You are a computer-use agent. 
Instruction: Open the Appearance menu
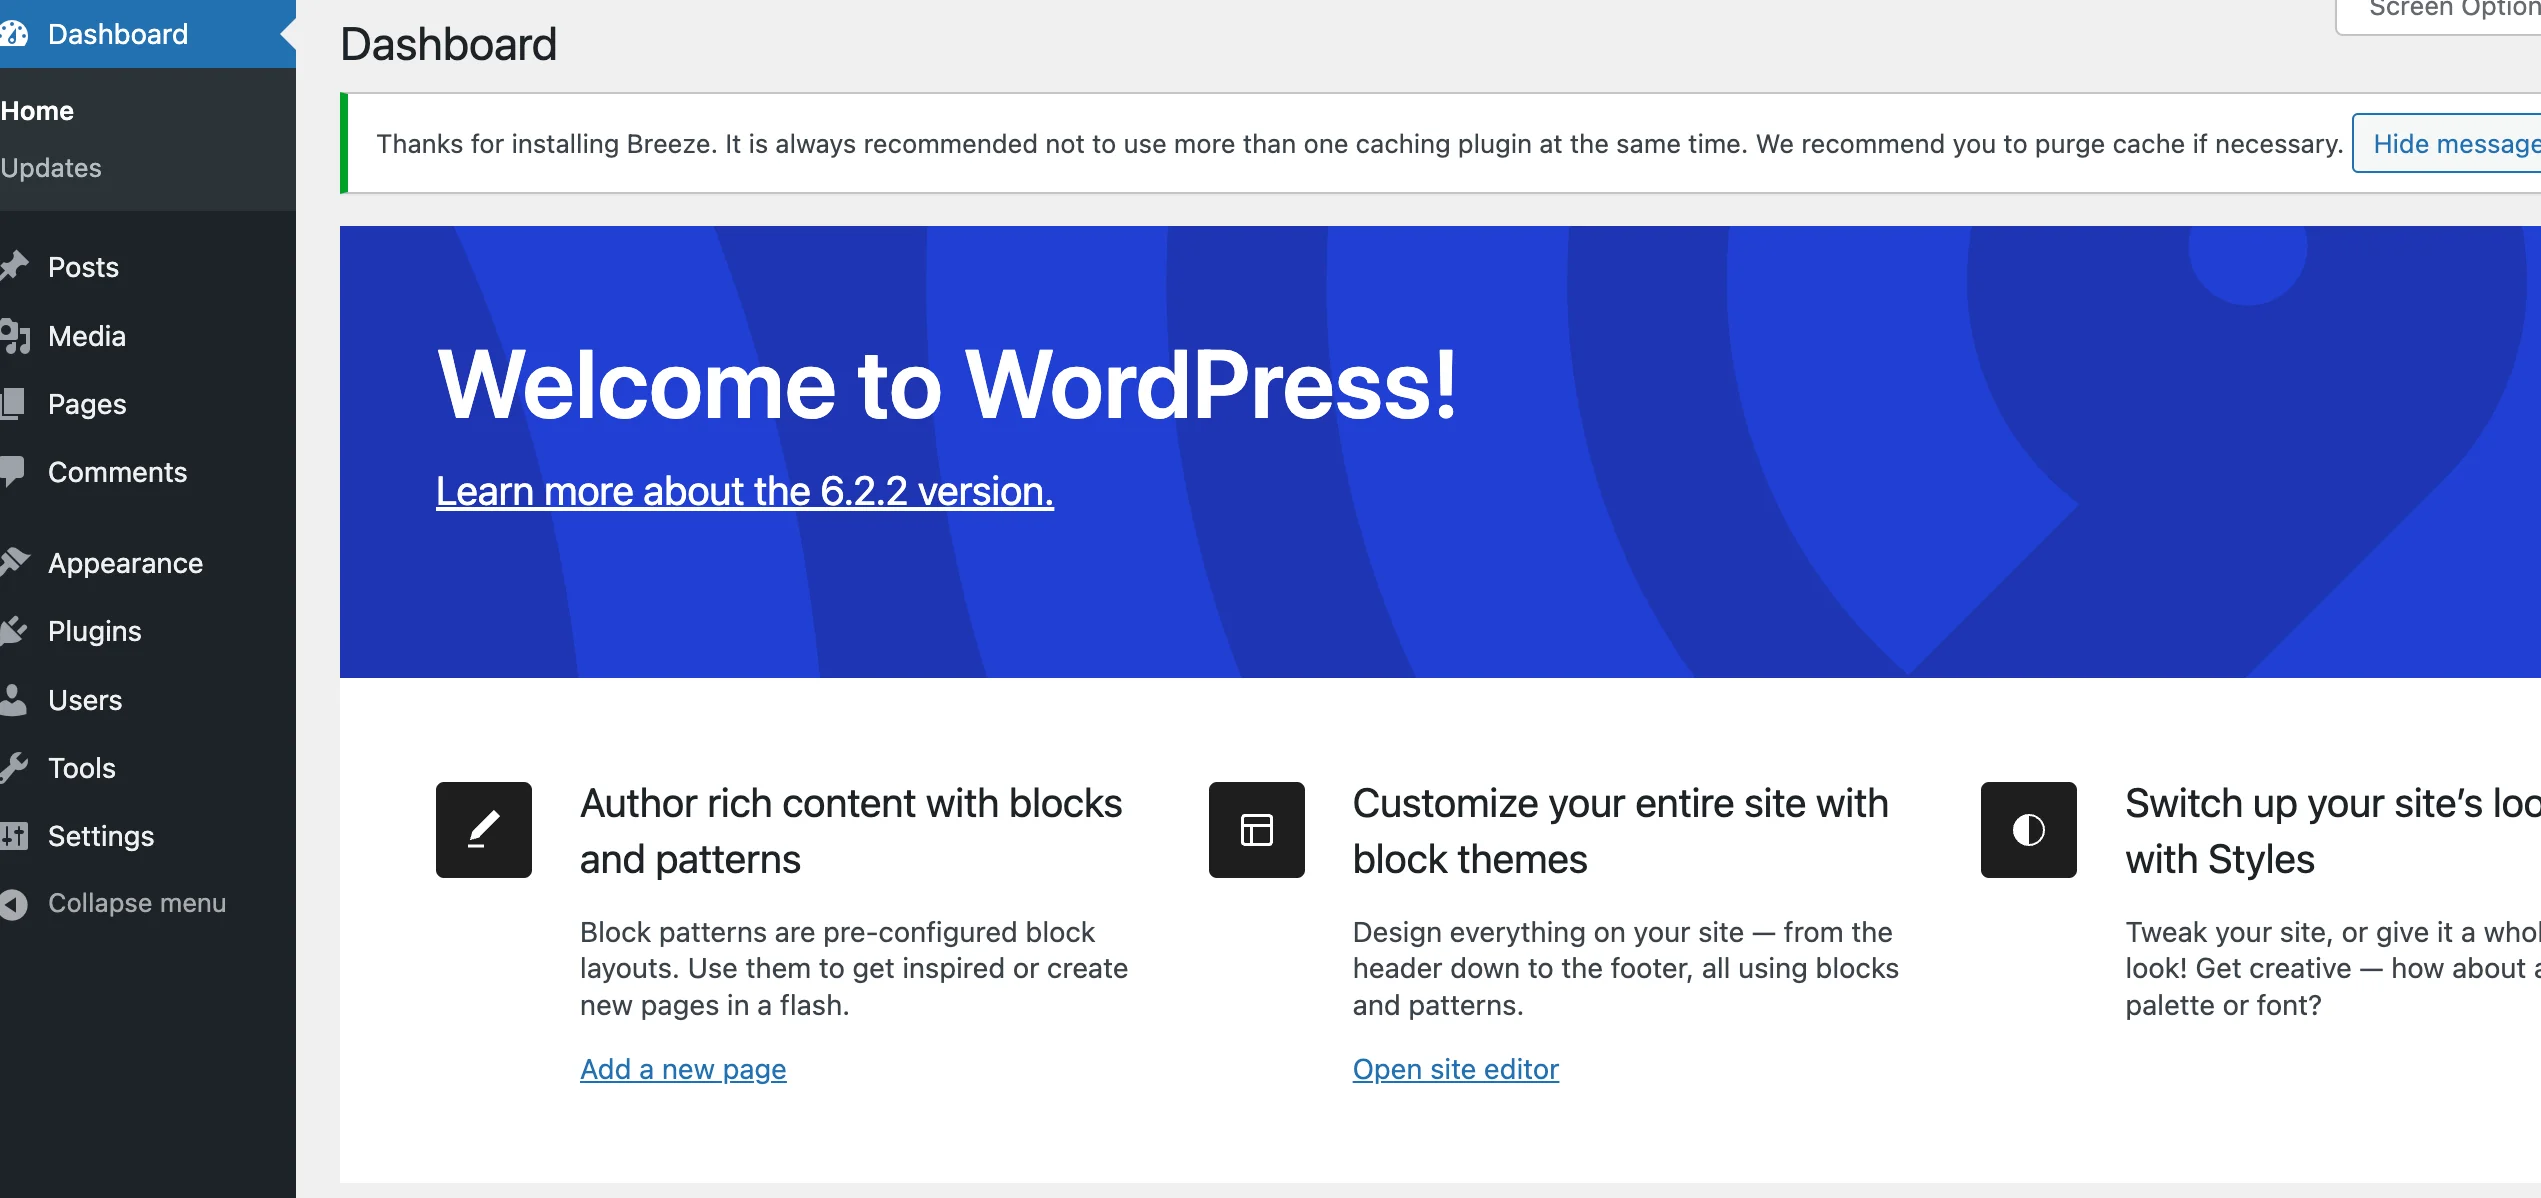pos(125,563)
